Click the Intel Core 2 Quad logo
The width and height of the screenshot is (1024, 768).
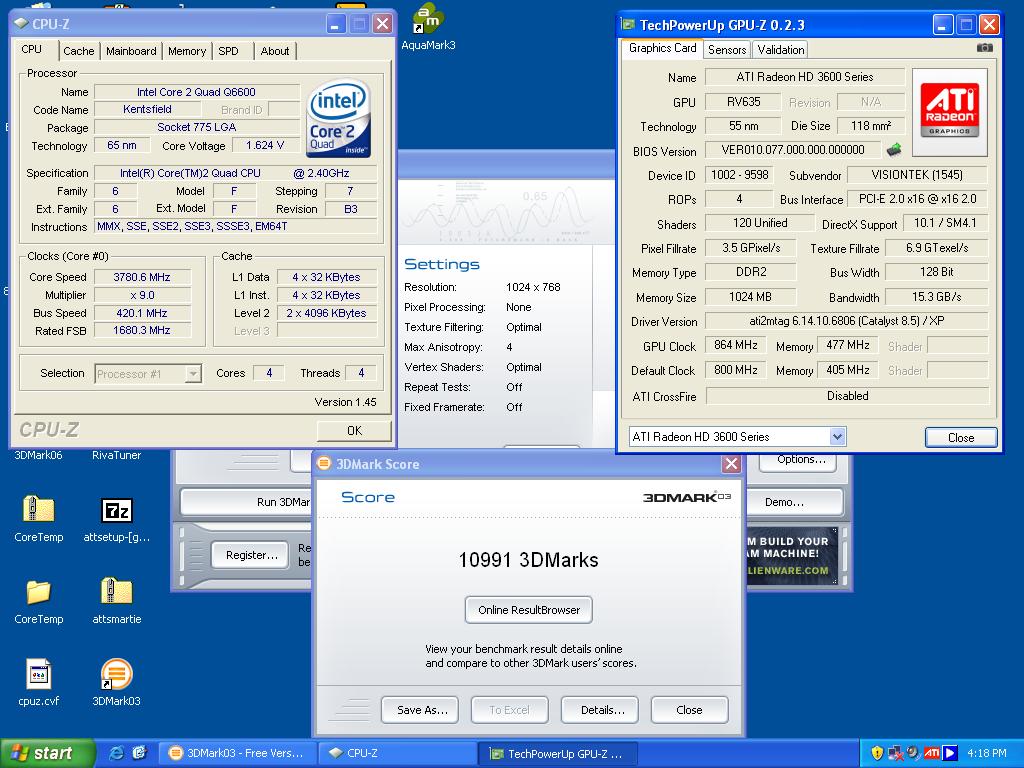pyautogui.click(x=338, y=118)
